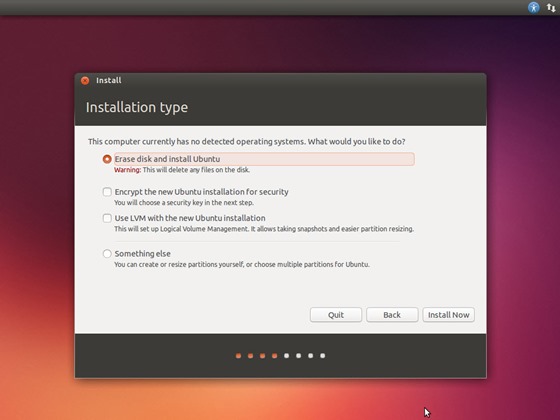Click the second orange progress dot
This screenshot has height=420, width=560.
250,356
